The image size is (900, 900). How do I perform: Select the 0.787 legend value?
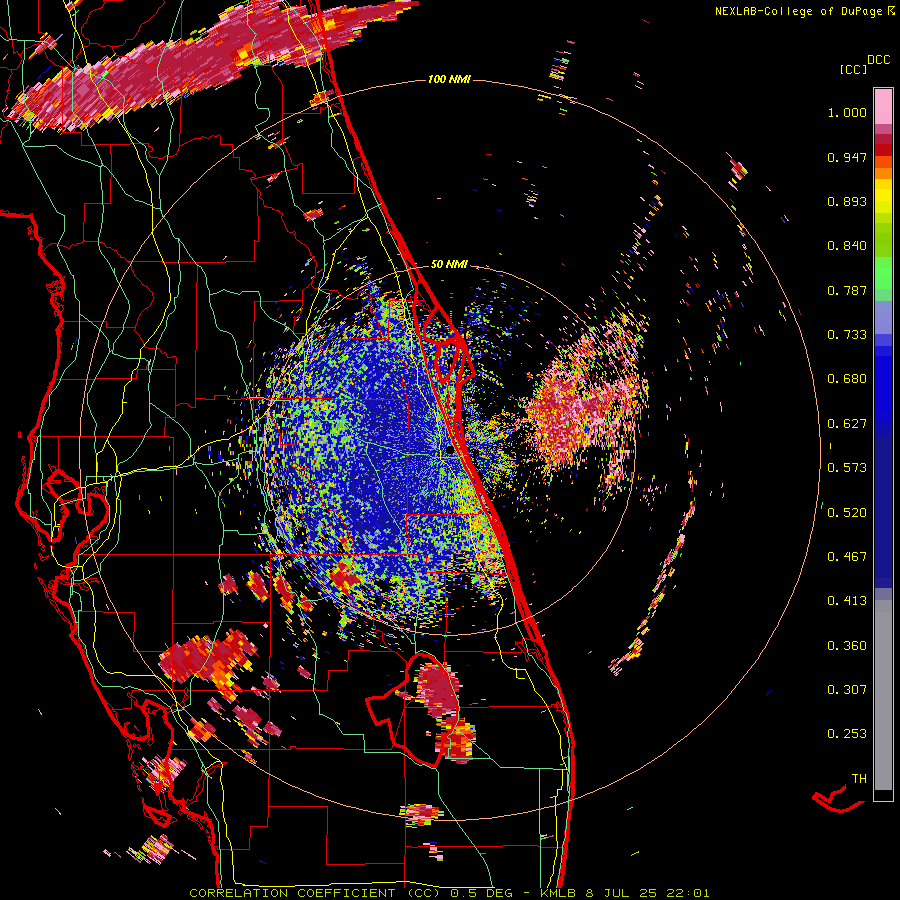tap(847, 290)
